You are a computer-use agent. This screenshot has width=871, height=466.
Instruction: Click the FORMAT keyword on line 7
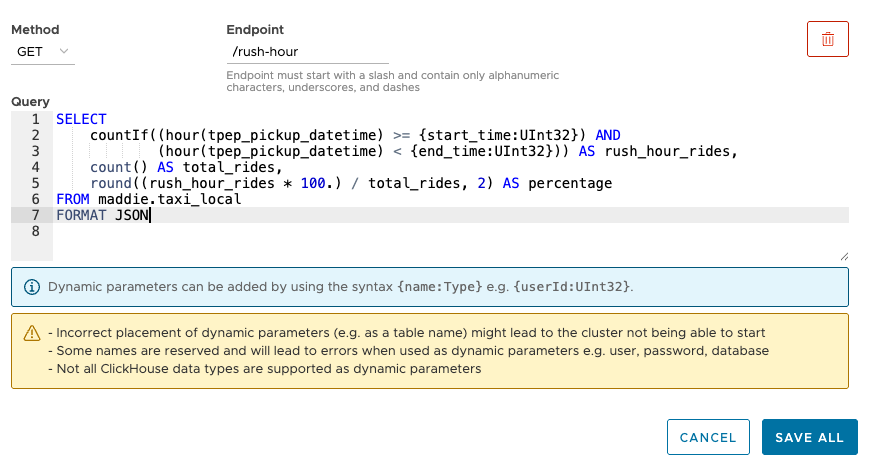pyautogui.click(x=82, y=215)
